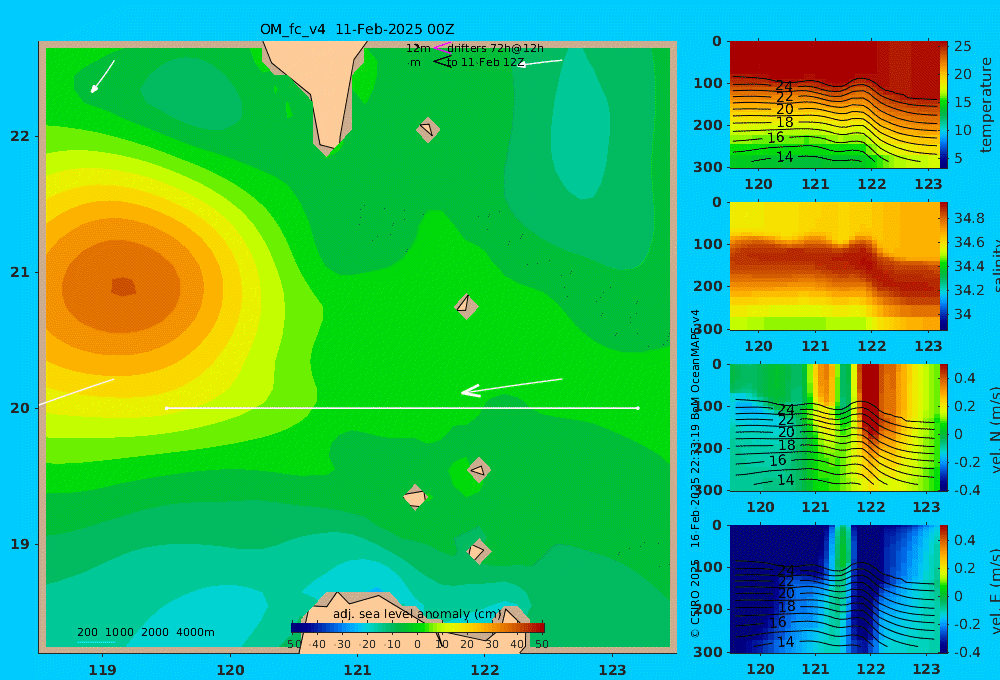1000x680 pixels.
Task: Click the sea level anomaly colorbar
Action: 418,628
